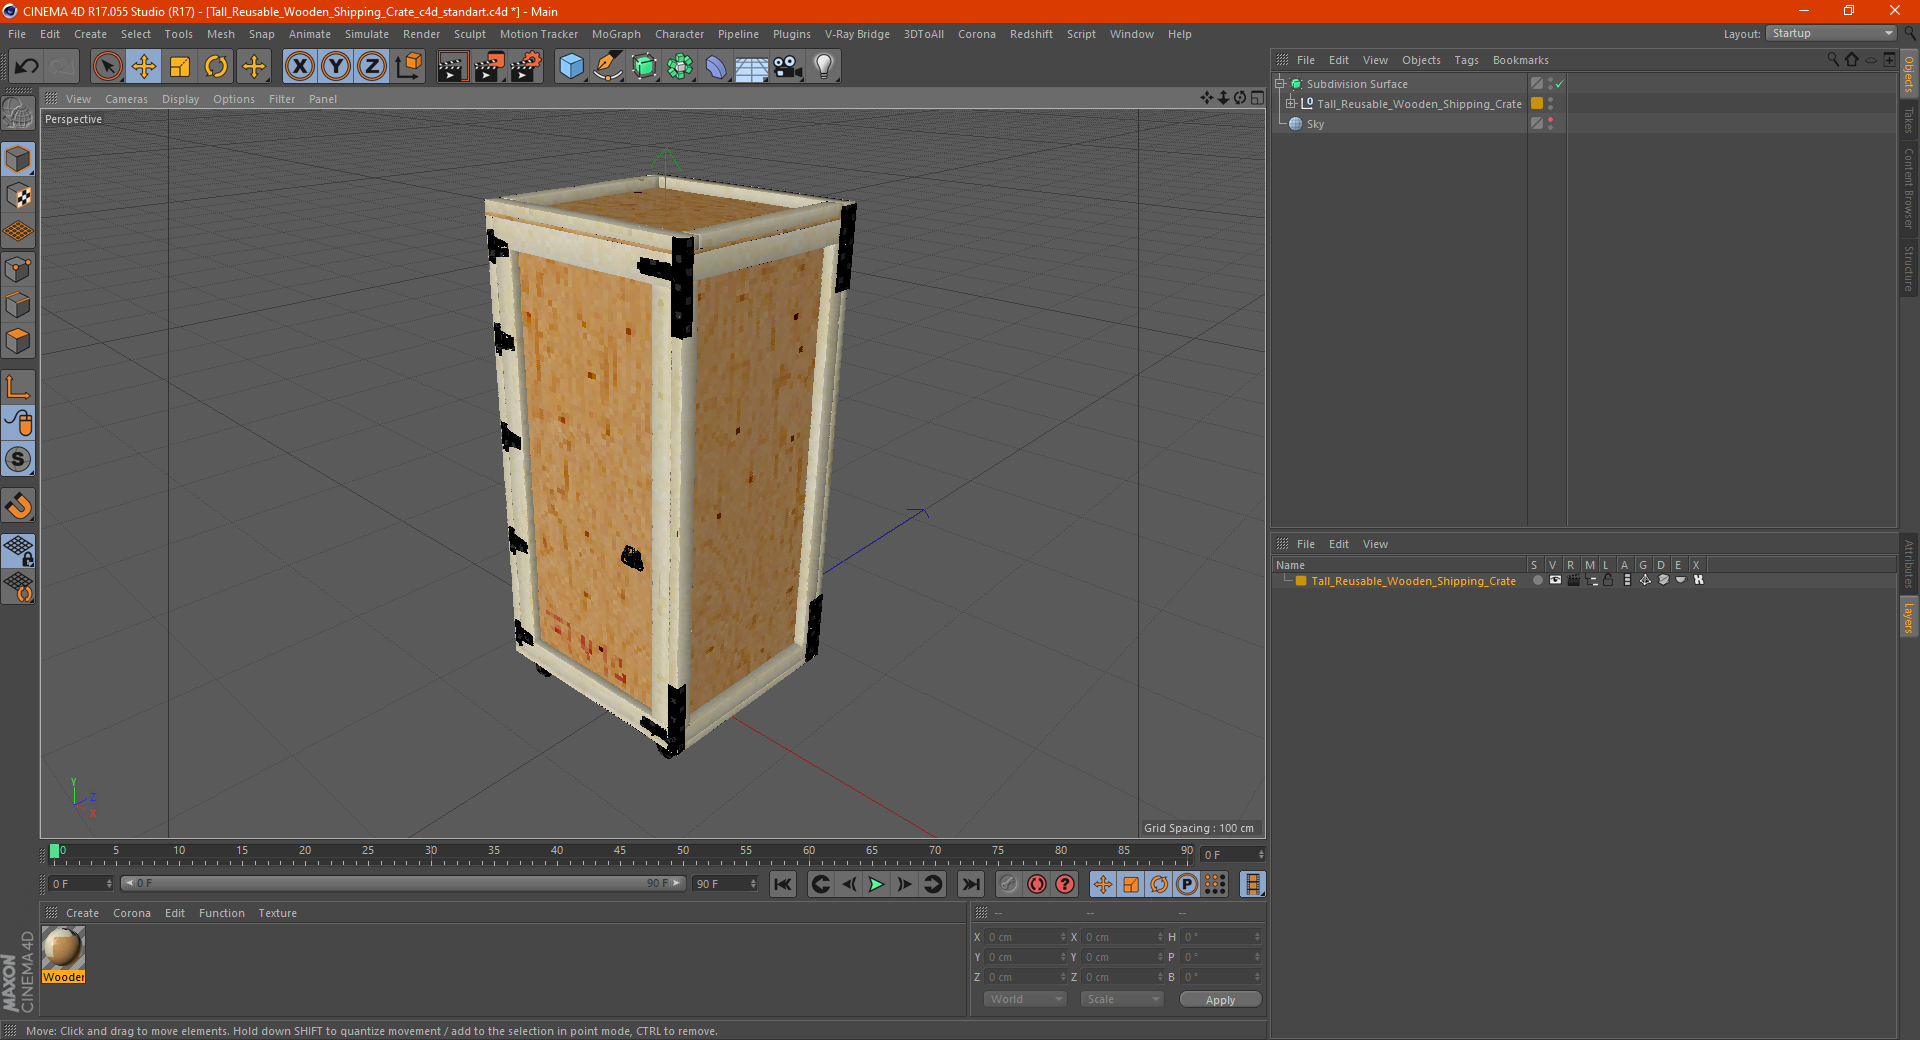The width and height of the screenshot is (1920, 1040).
Task: Toggle Subdivision Surface green enable checkmark
Action: (x=1559, y=84)
